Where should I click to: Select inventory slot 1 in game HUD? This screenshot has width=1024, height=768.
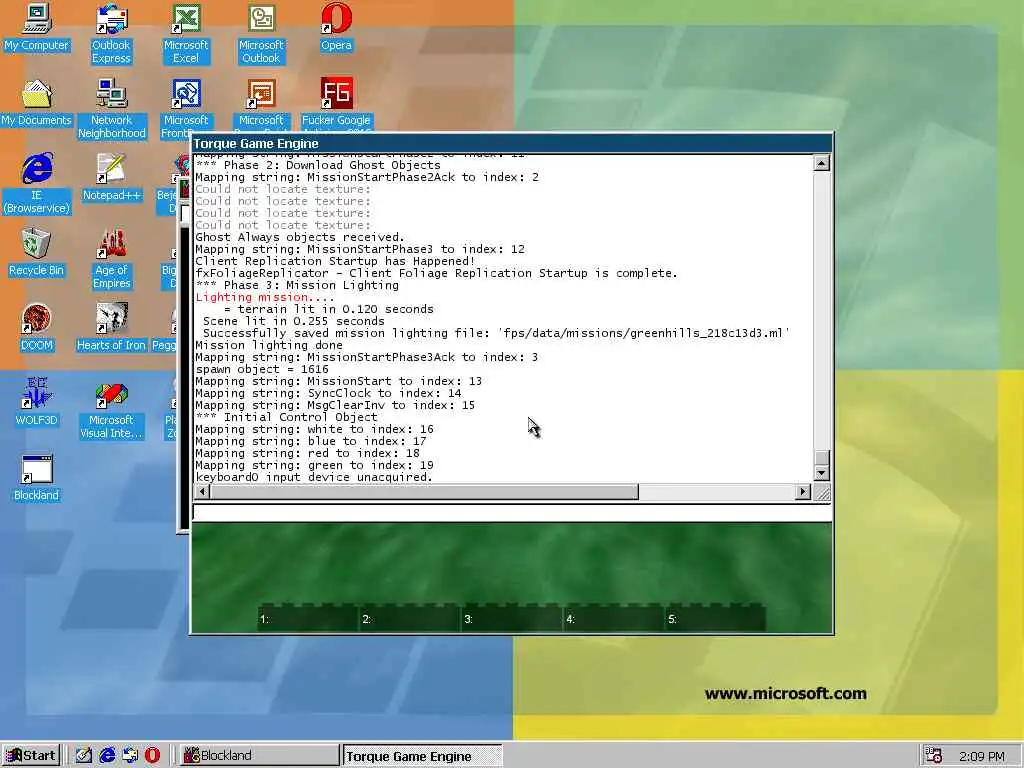click(309, 618)
